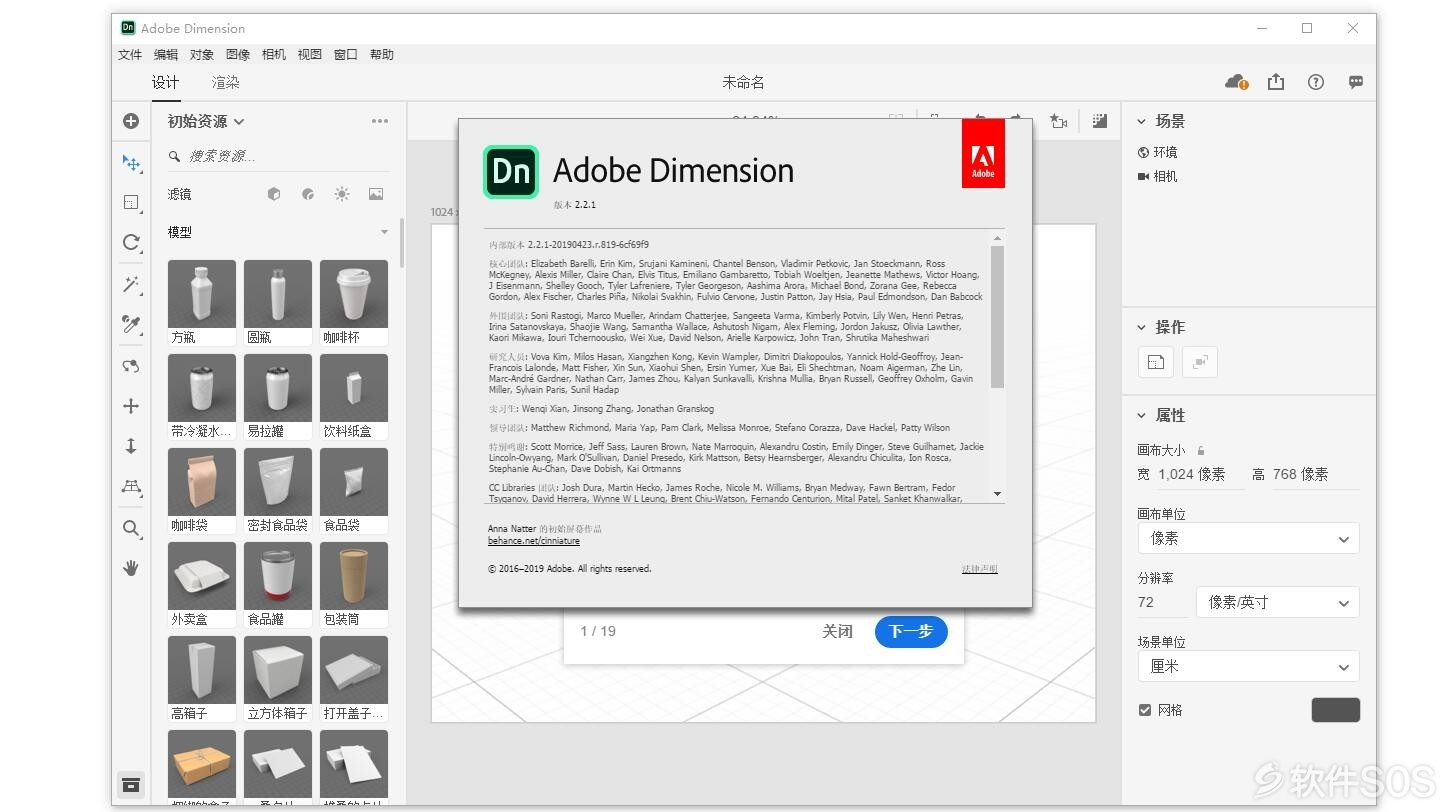The height and width of the screenshot is (812, 1455).
Task: Toggle the canvas size lock icon
Action: [1201, 450]
